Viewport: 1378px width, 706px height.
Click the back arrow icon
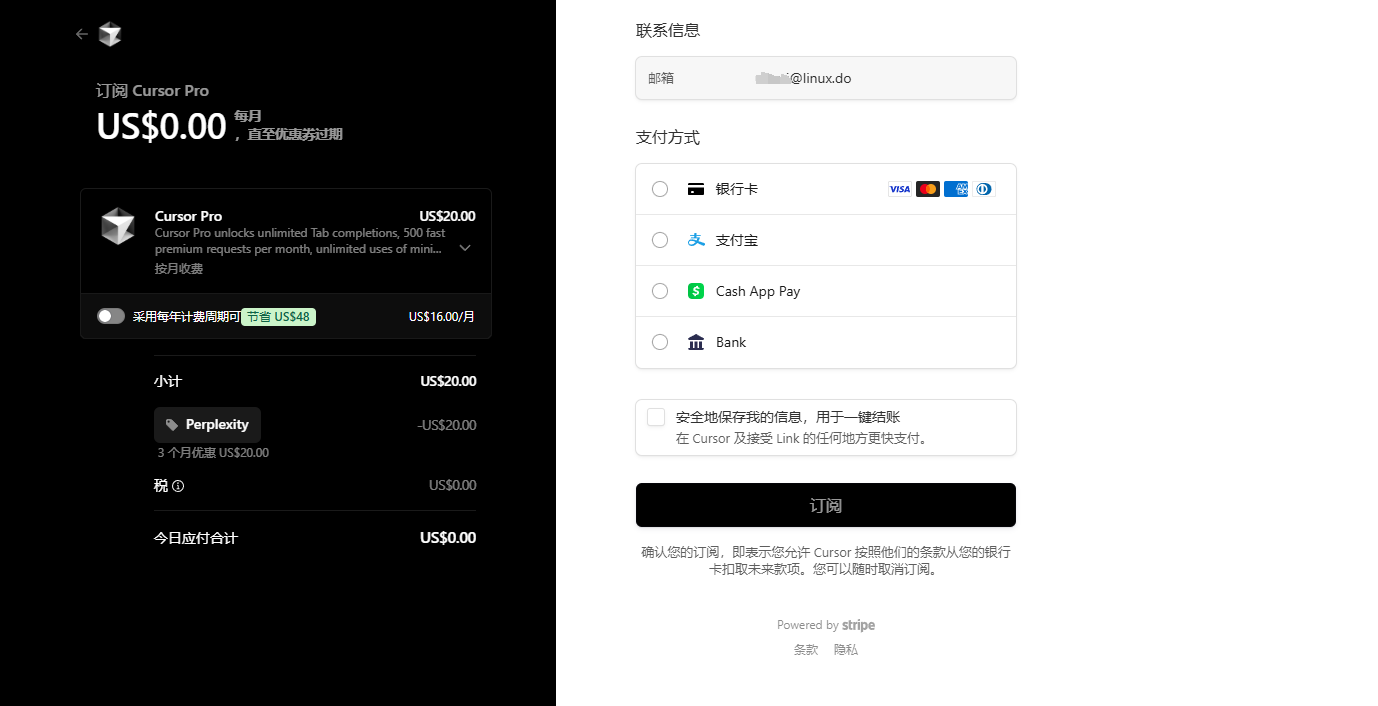[x=82, y=34]
